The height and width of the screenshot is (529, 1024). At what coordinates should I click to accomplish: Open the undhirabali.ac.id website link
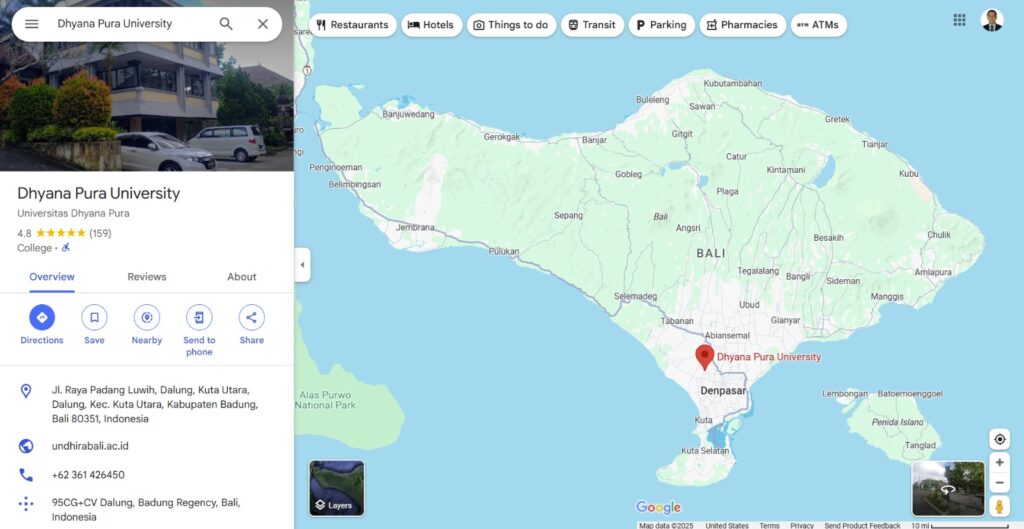click(x=90, y=446)
